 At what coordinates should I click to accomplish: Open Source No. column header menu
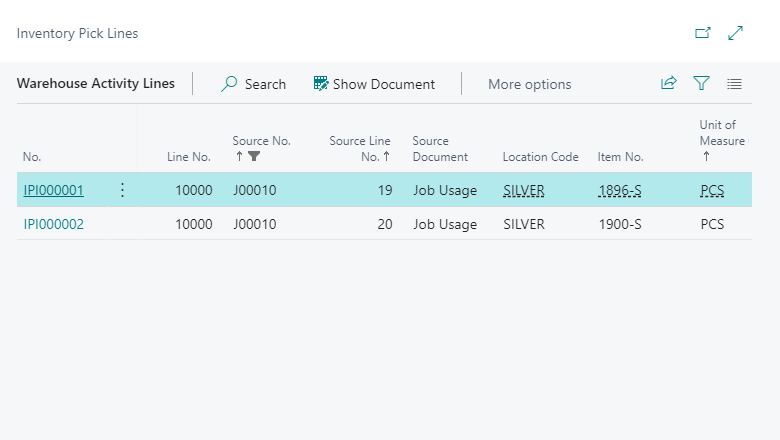(261, 141)
